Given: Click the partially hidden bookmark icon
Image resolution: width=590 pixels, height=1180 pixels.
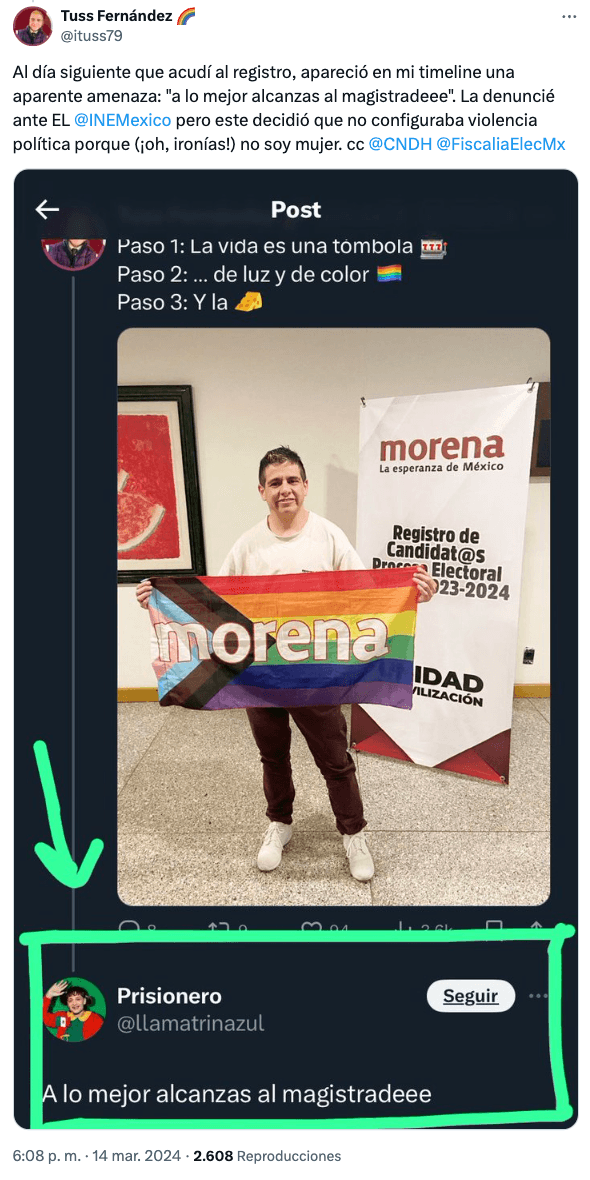Looking at the screenshot, I should point(494,929).
